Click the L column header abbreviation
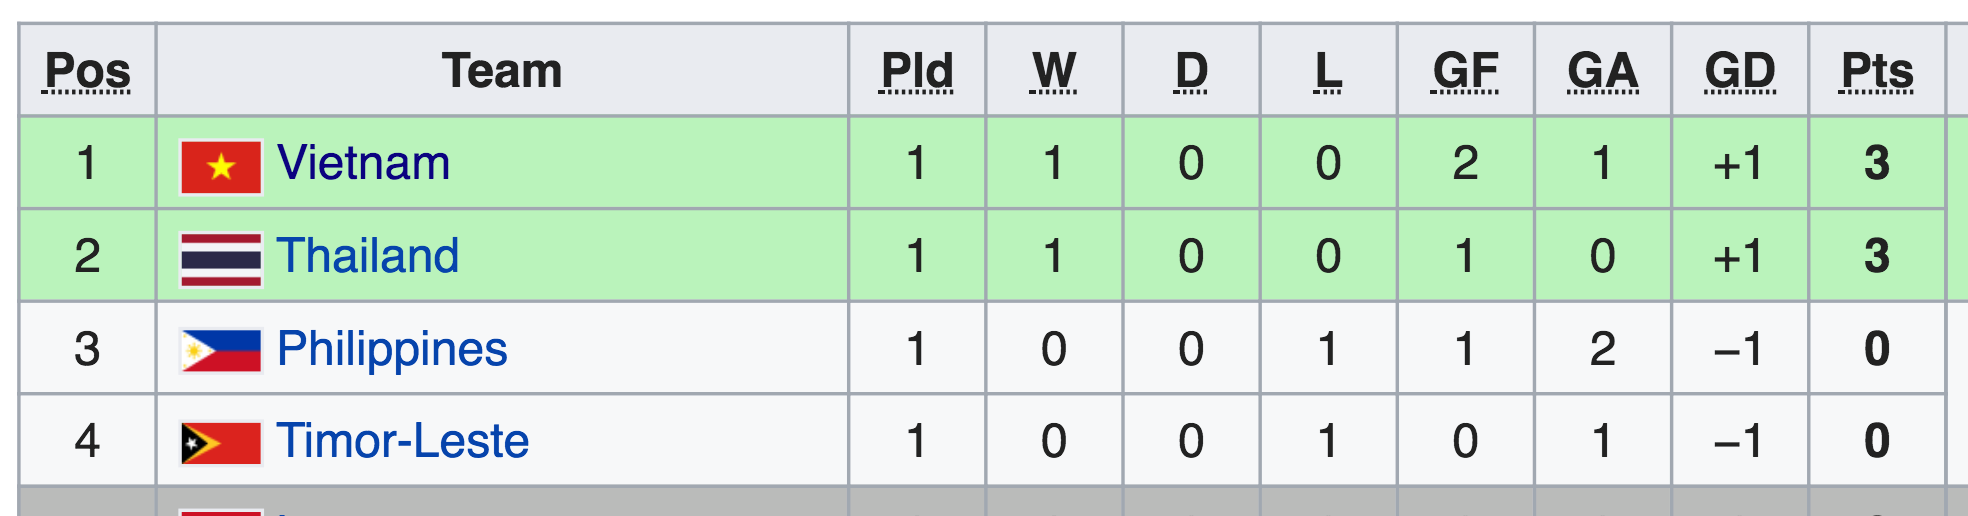1968x516 pixels. click(x=1328, y=71)
